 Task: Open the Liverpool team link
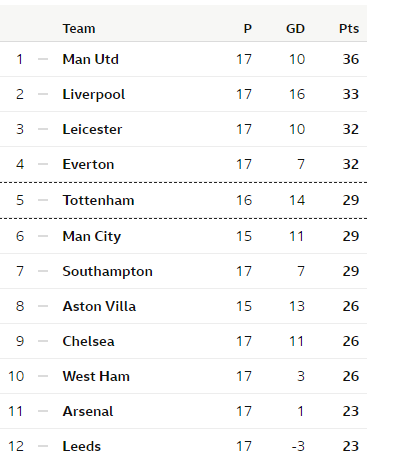tap(94, 94)
